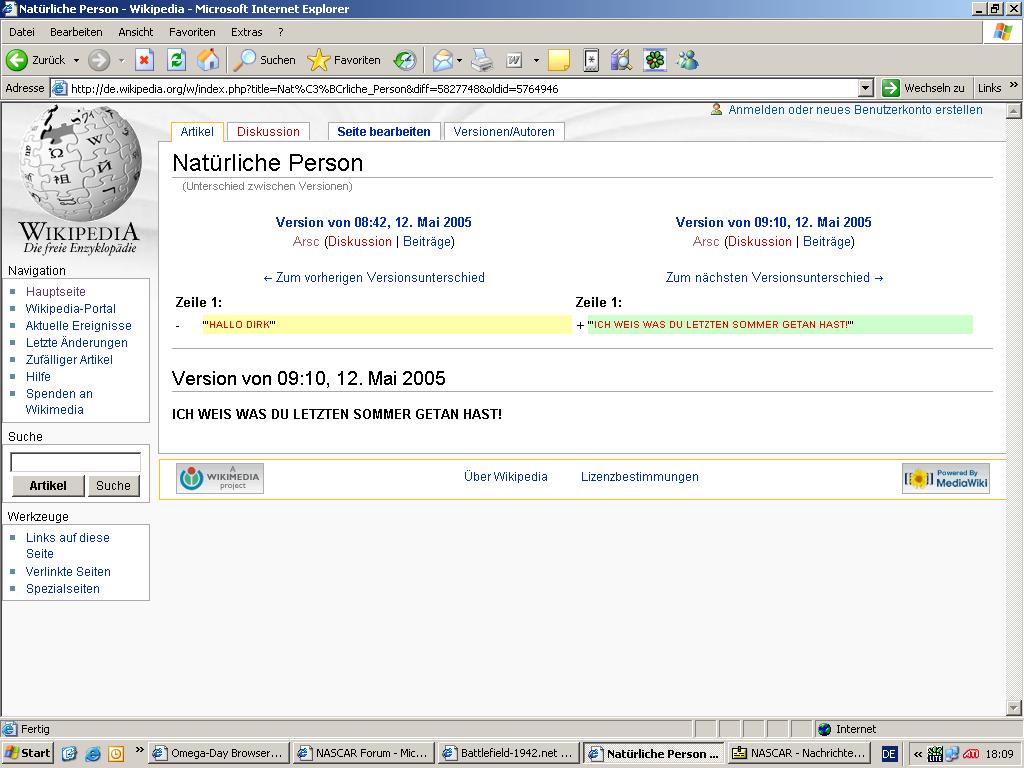Open Version von 08:42, 12. Mai 2005
This screenshot has width=1024, height=768.
[374, 222]
